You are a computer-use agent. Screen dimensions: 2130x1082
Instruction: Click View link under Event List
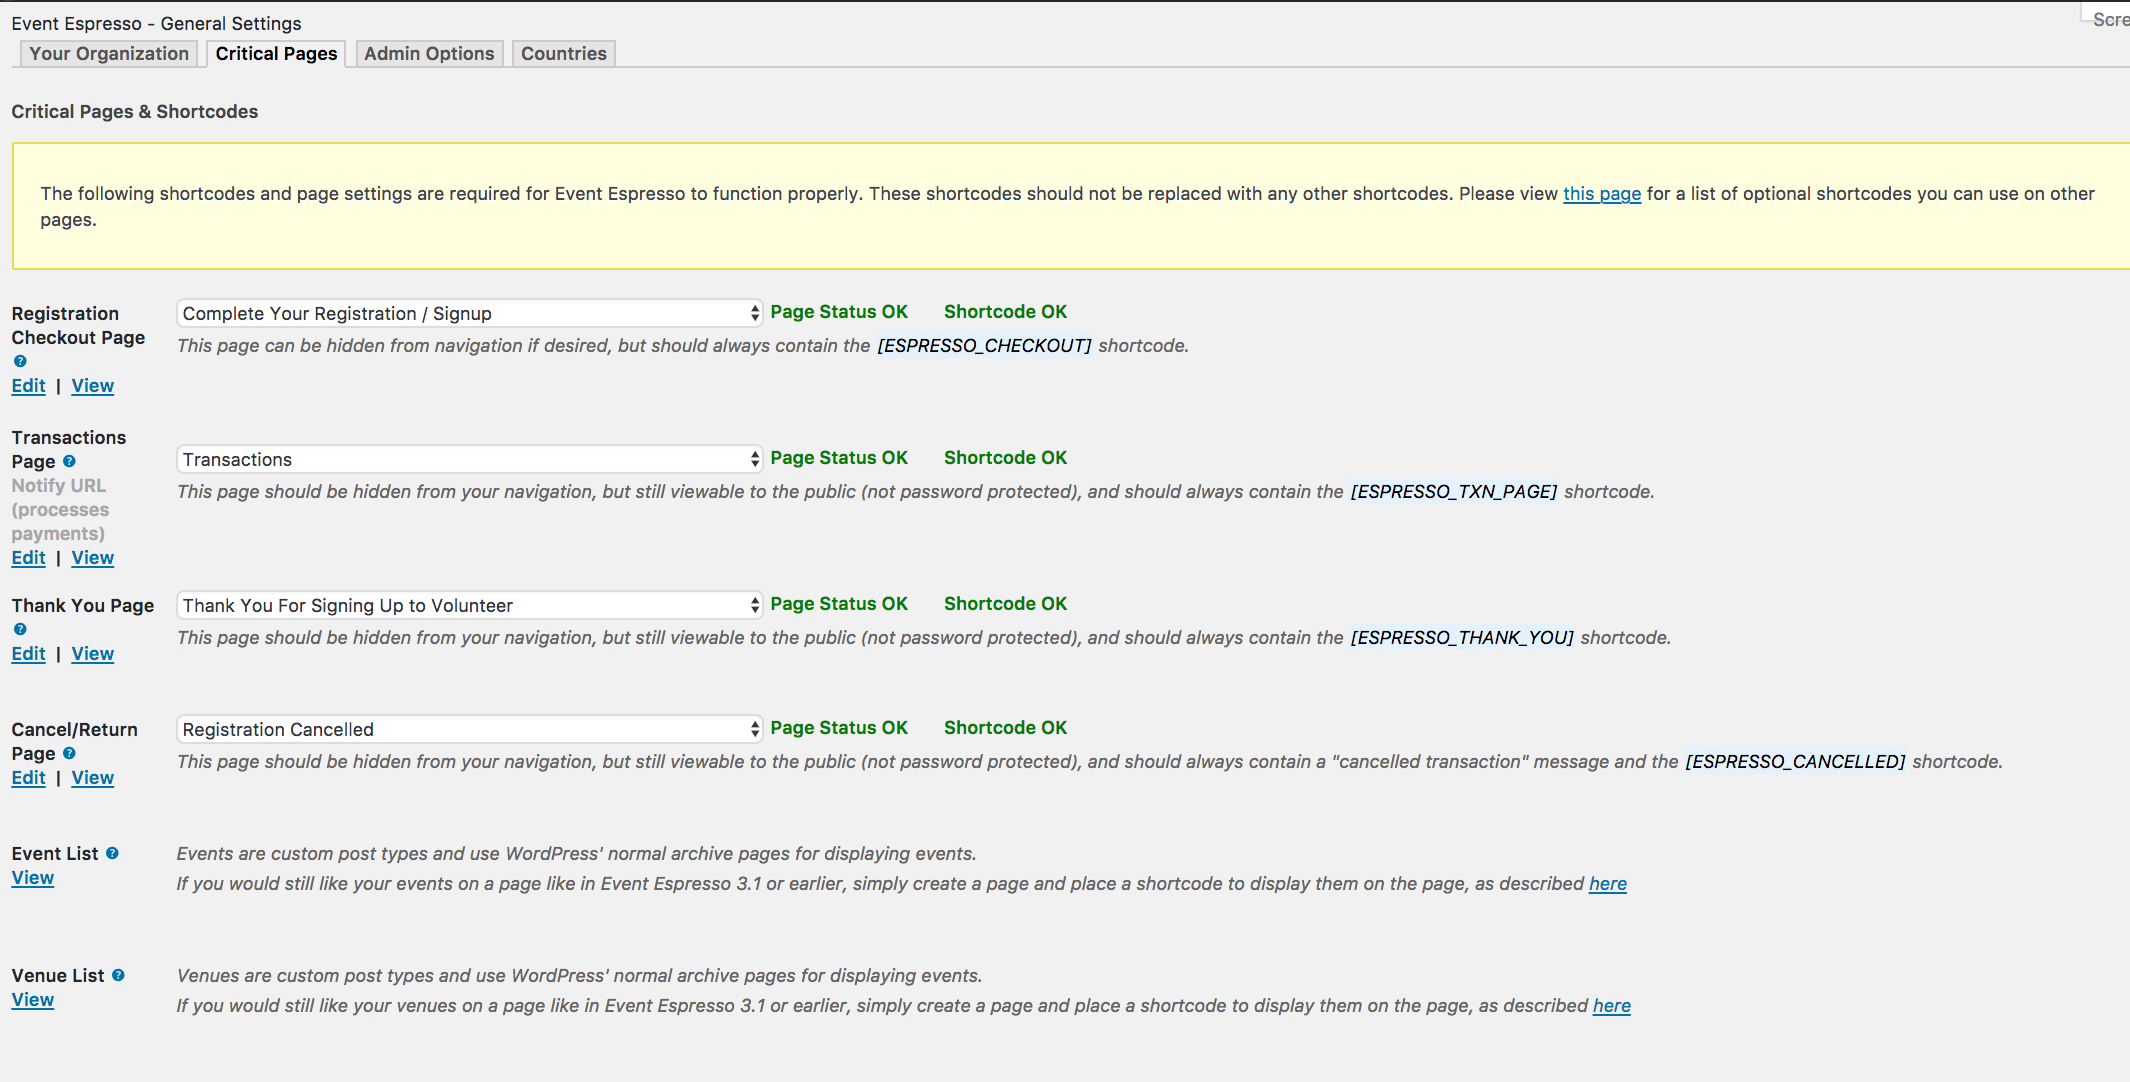click(33, 878)
